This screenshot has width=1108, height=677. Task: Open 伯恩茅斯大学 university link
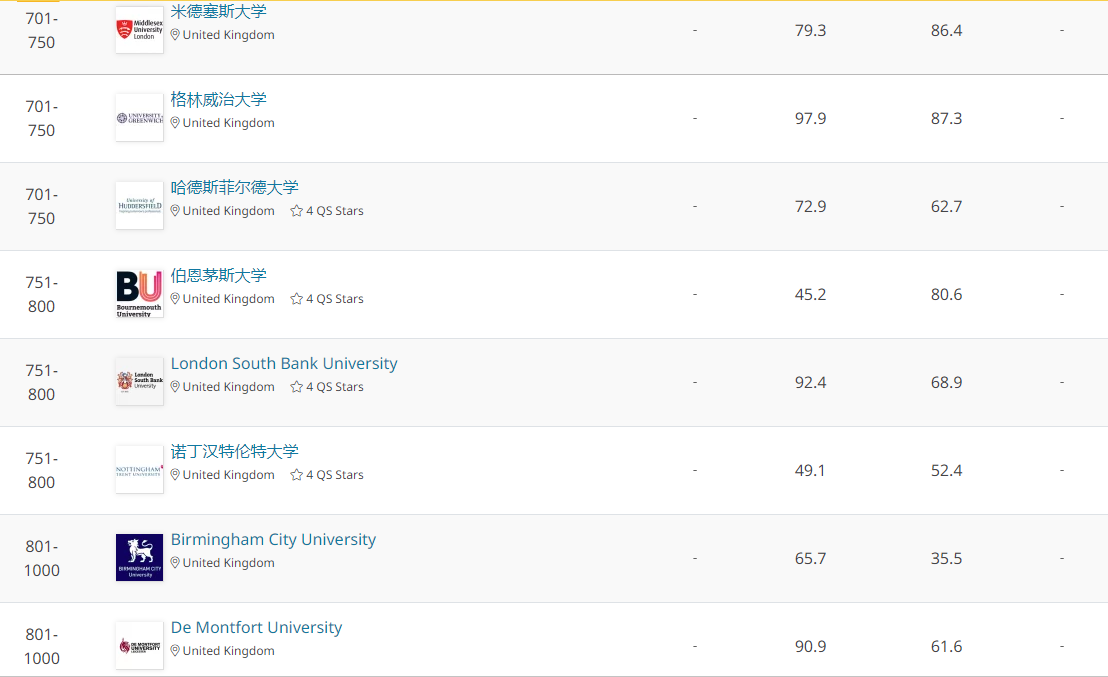pos(218,275)
